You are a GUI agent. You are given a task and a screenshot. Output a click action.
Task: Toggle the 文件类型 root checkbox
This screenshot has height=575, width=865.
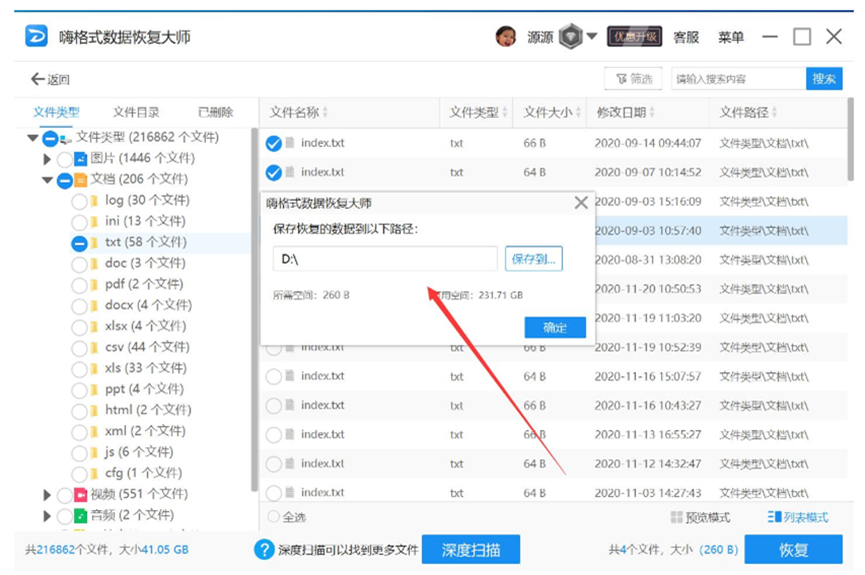click(50, 138)
